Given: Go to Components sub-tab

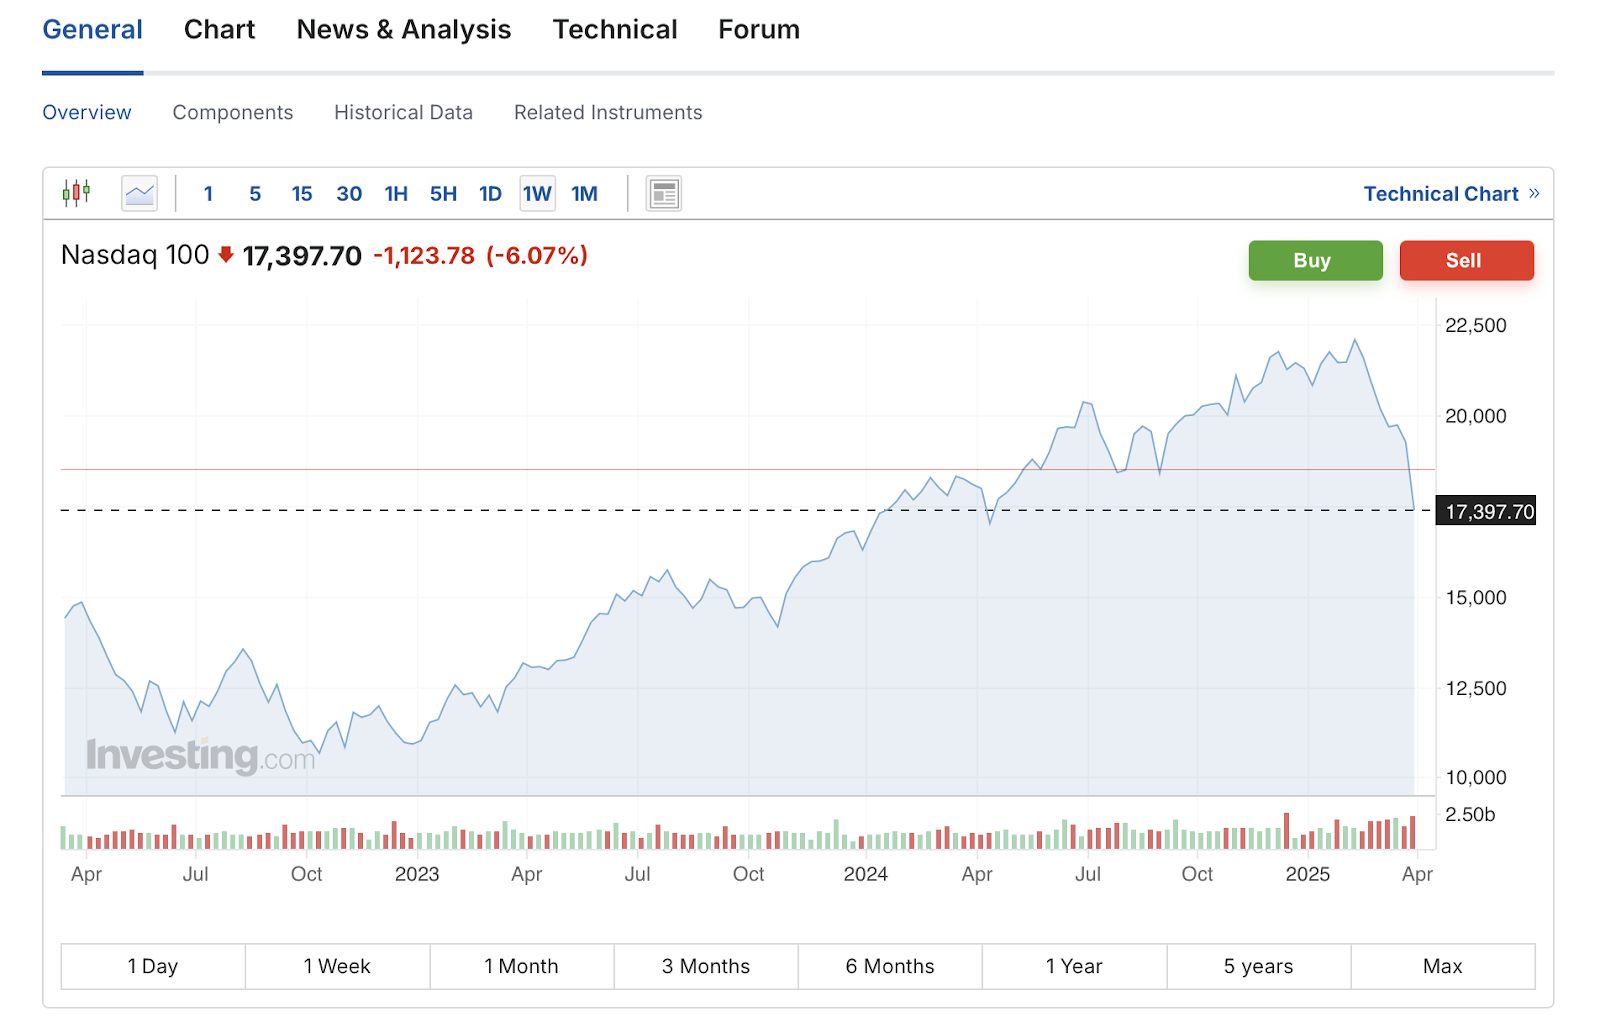Looking at the screenshot, I should pos(233,113).
